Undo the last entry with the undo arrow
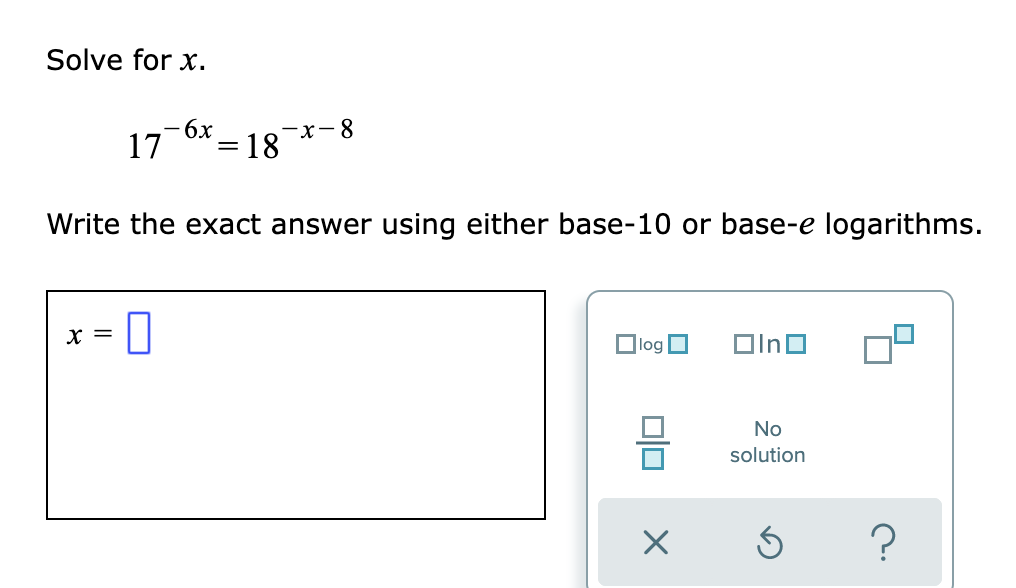This screenshot has height=588, width=1016. (768, 542)
